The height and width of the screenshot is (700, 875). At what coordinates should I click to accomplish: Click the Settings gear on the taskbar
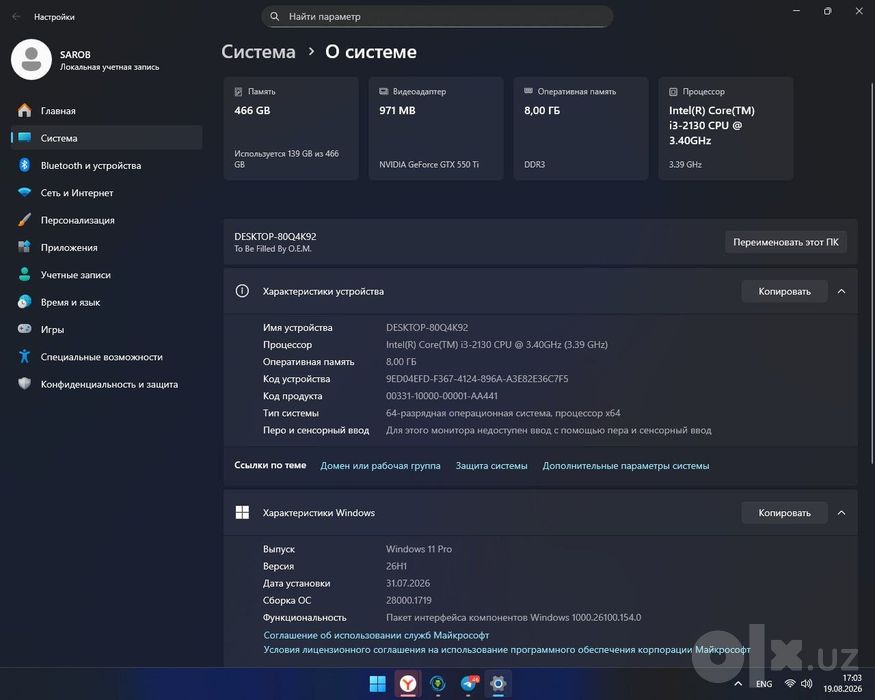click(x=498, y=684)
